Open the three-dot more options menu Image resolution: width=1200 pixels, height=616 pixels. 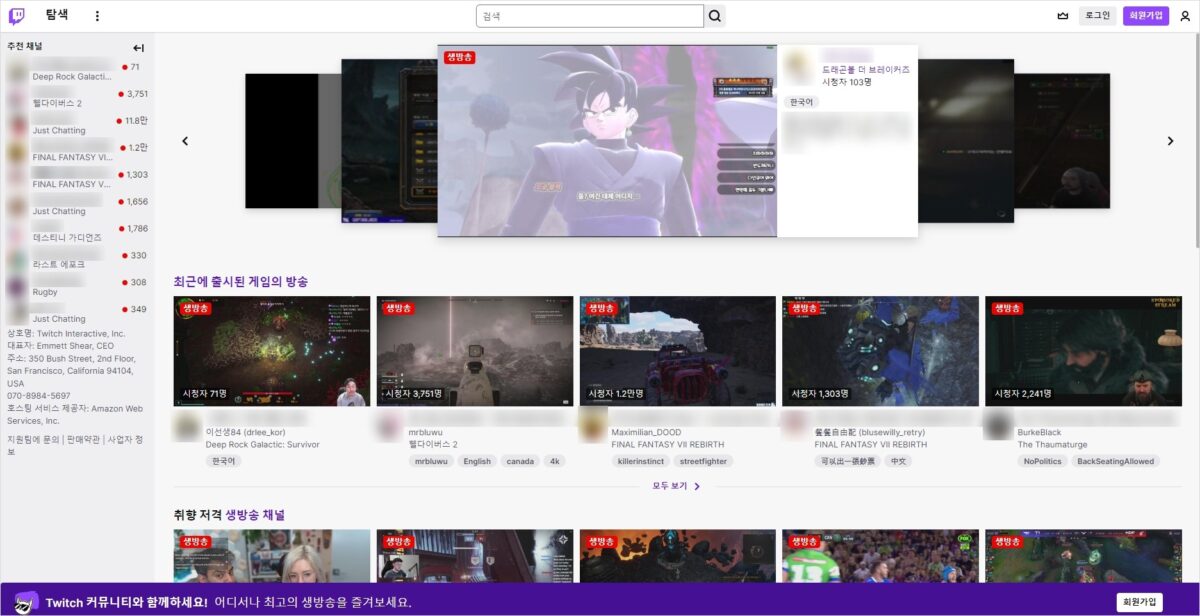coord(97,16)
